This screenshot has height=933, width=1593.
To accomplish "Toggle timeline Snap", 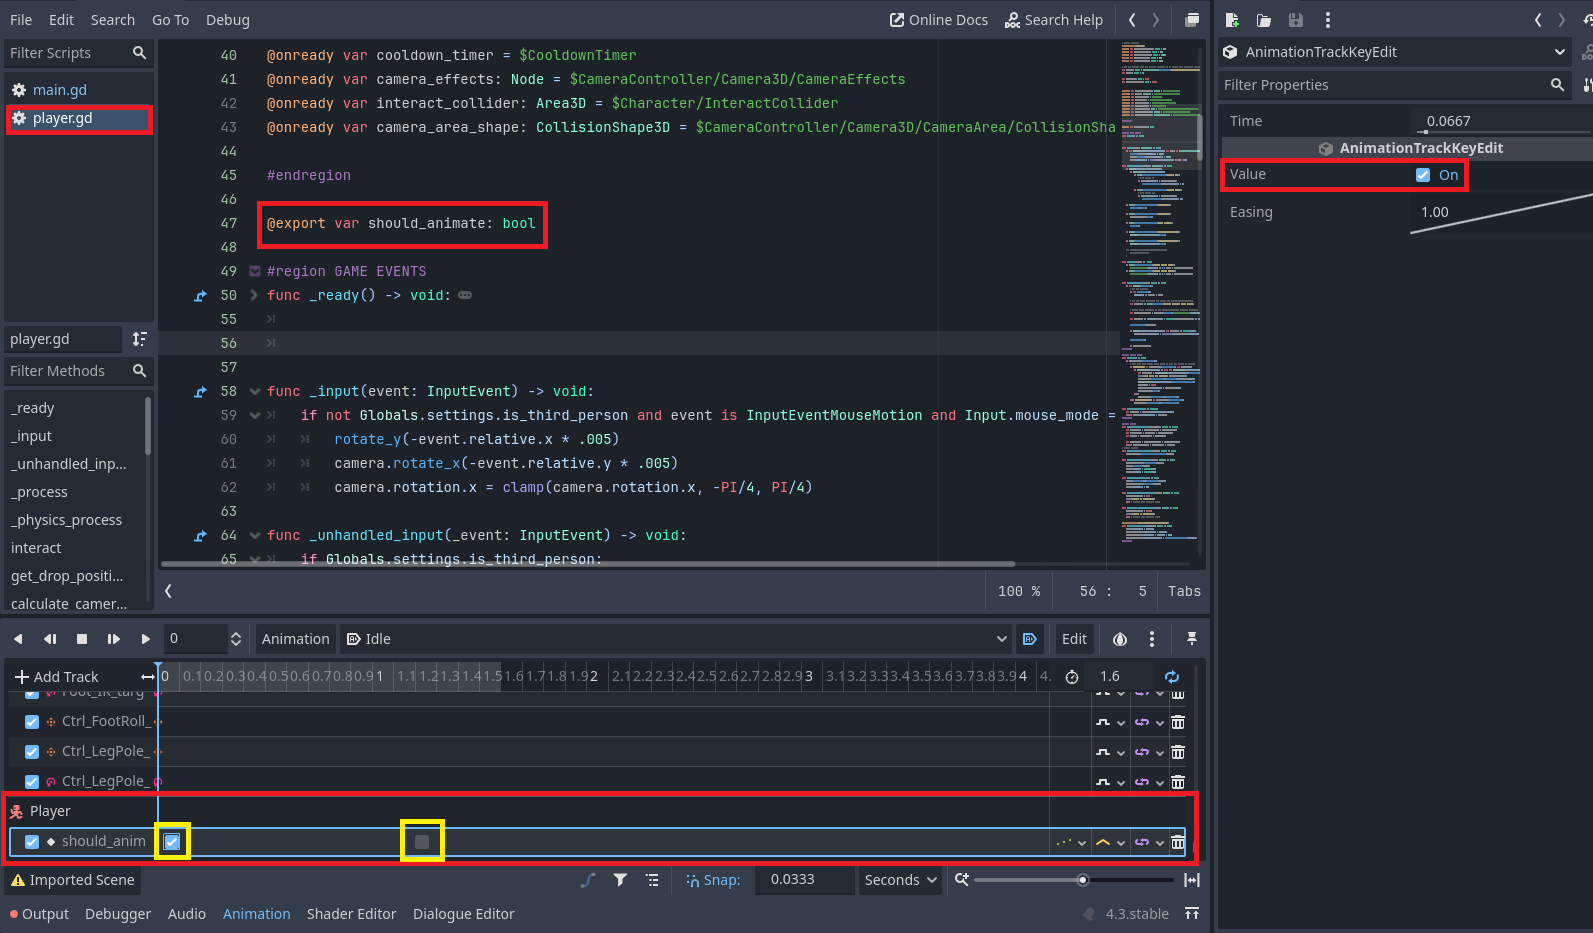I will tap(713, 880).
